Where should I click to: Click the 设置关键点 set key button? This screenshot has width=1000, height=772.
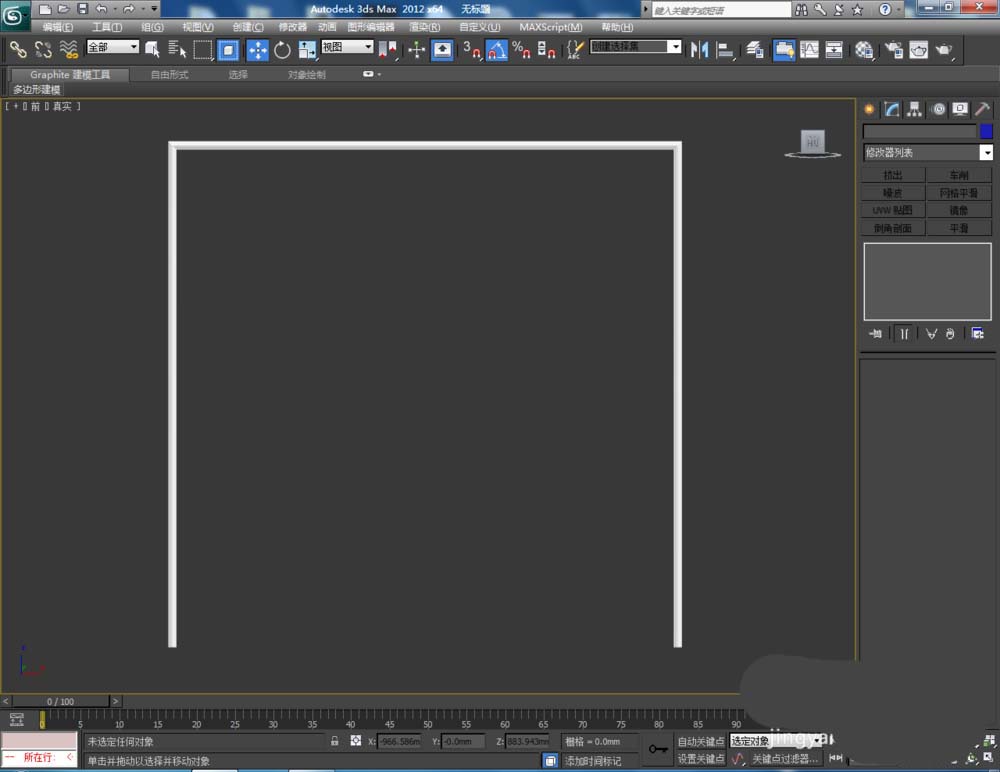click(701, 758)
